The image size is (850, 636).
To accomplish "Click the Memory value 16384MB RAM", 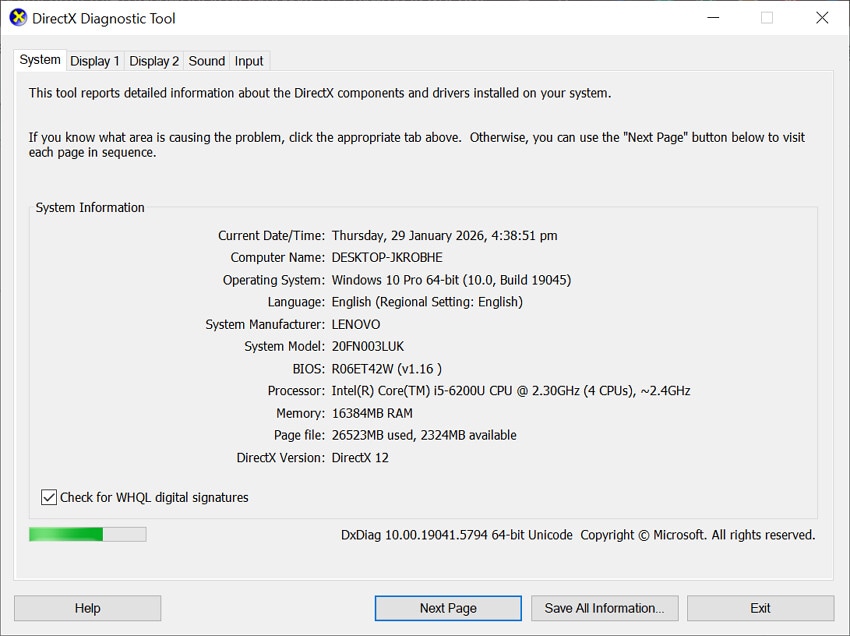I will [373, 412].
